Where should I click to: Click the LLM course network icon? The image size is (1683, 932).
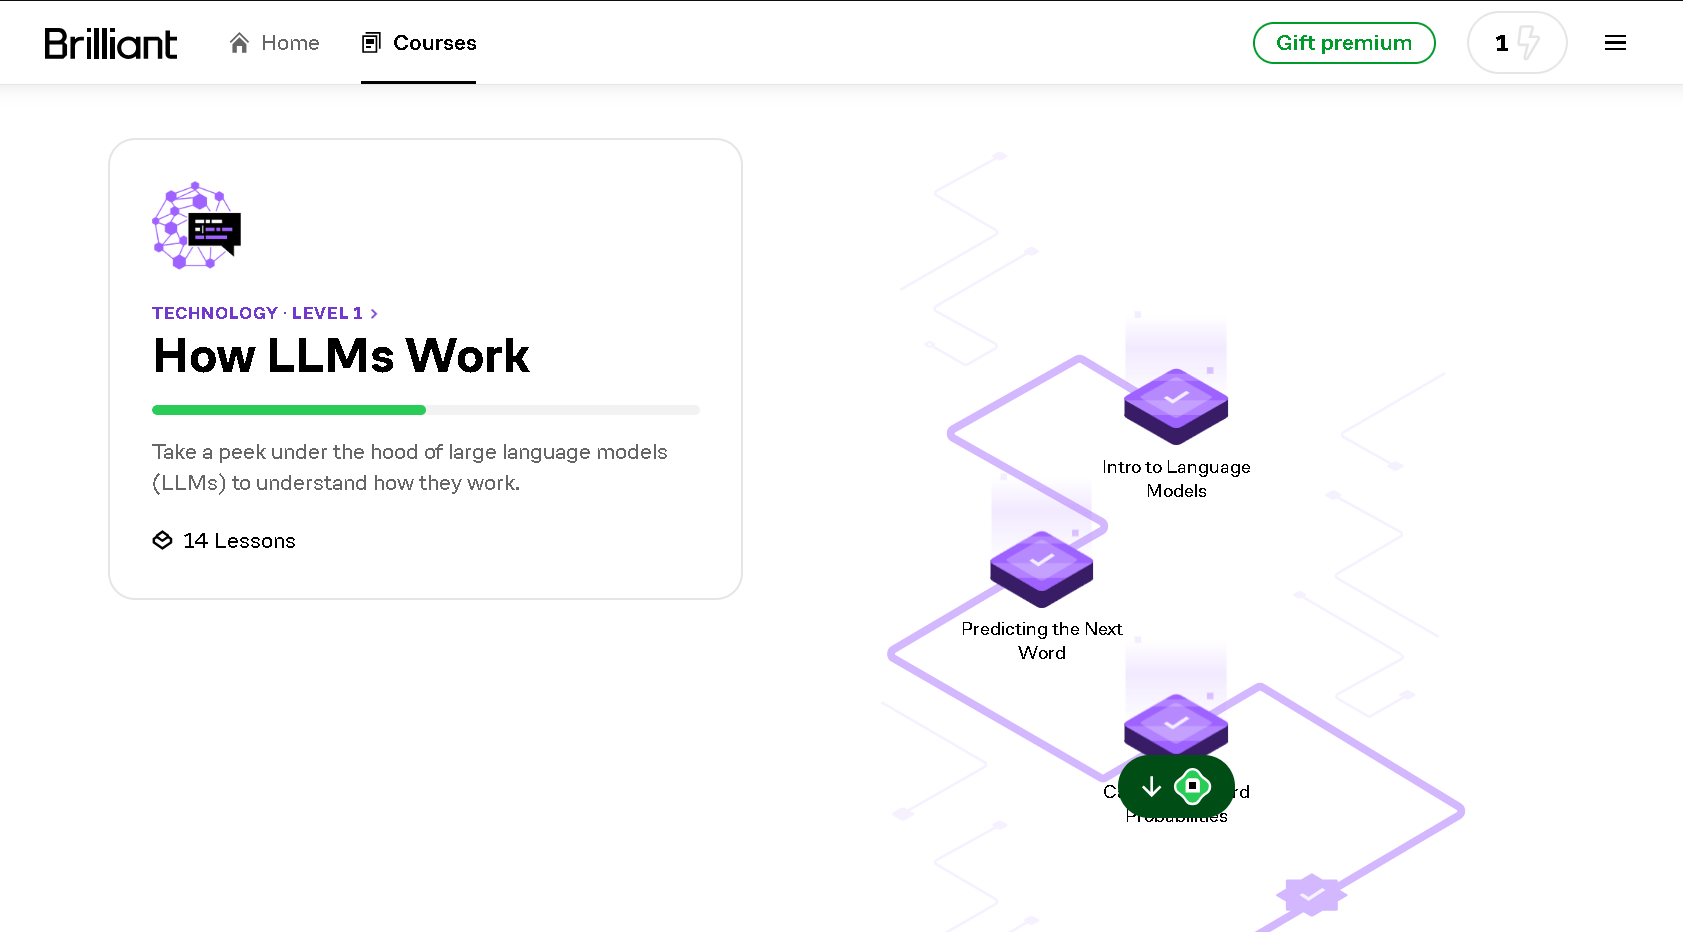point(196,225)
